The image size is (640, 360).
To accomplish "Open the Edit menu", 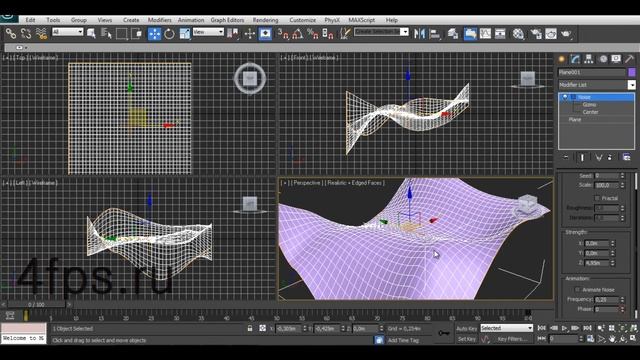I will pyautogui.click(x=30, y=20).
